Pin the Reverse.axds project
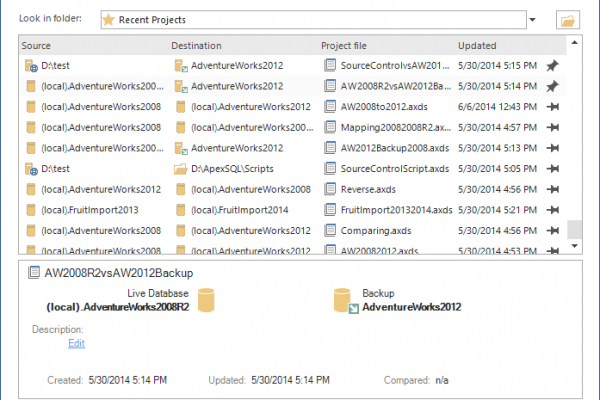This screenshot has width=600, height=400. click(553, 189)
